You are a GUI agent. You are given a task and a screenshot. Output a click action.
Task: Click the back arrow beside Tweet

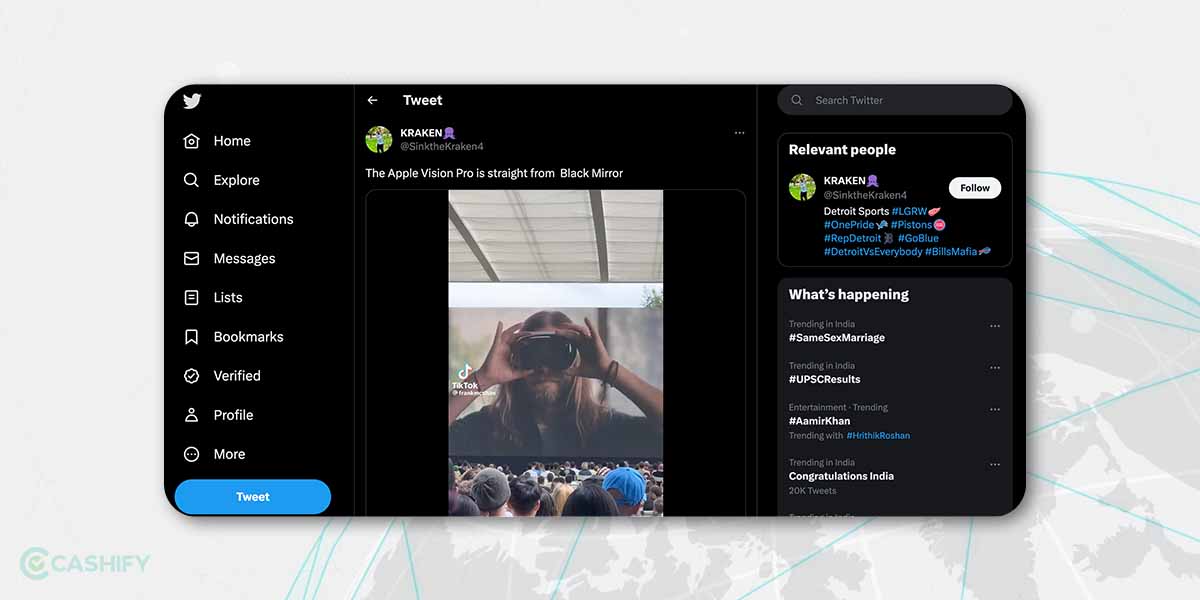tap(373, 100)
